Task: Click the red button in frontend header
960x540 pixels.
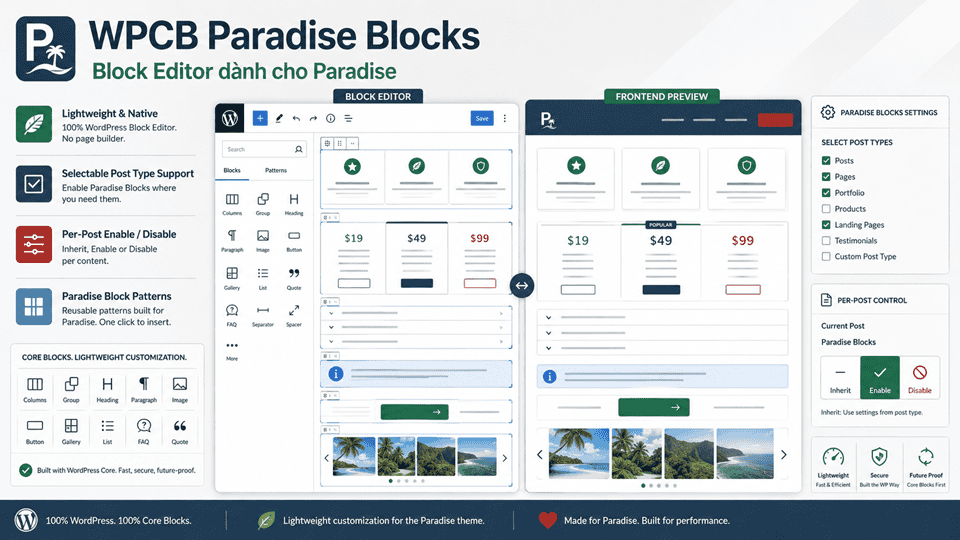Action: (775, 119)
